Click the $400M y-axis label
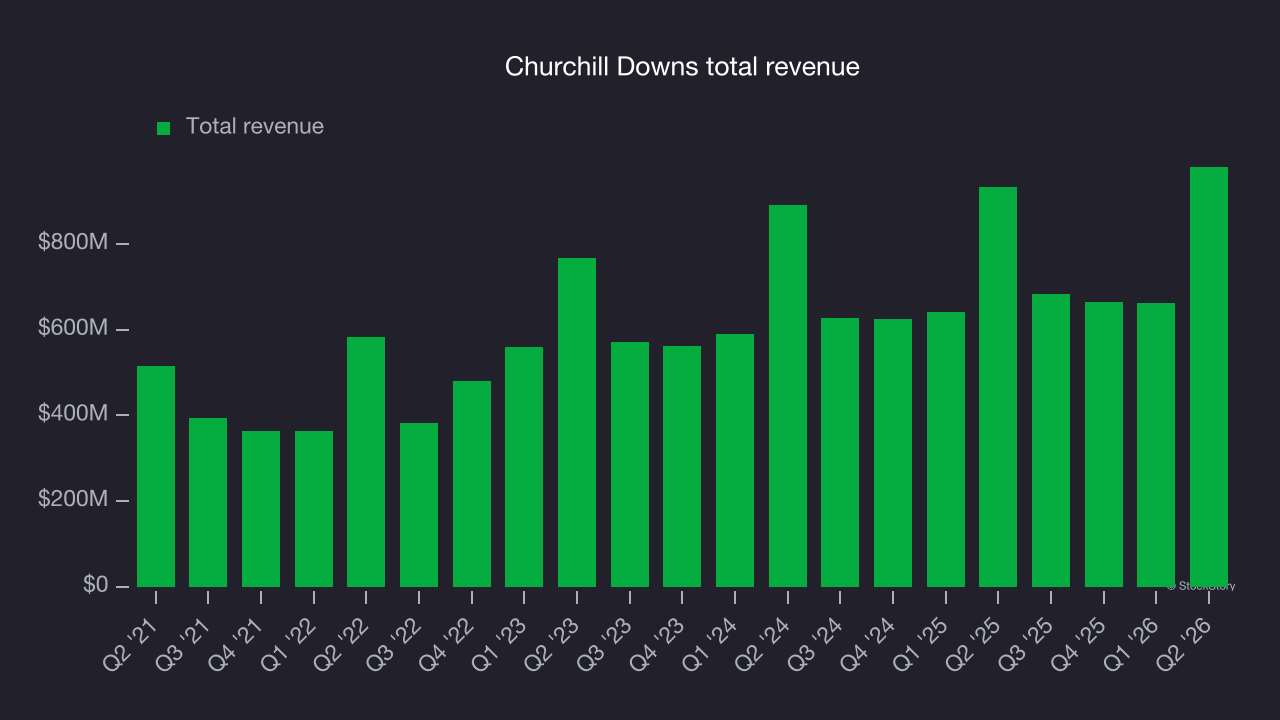Image resolution: width=1280 pixels, height=720 pixels. pos(73,414)
